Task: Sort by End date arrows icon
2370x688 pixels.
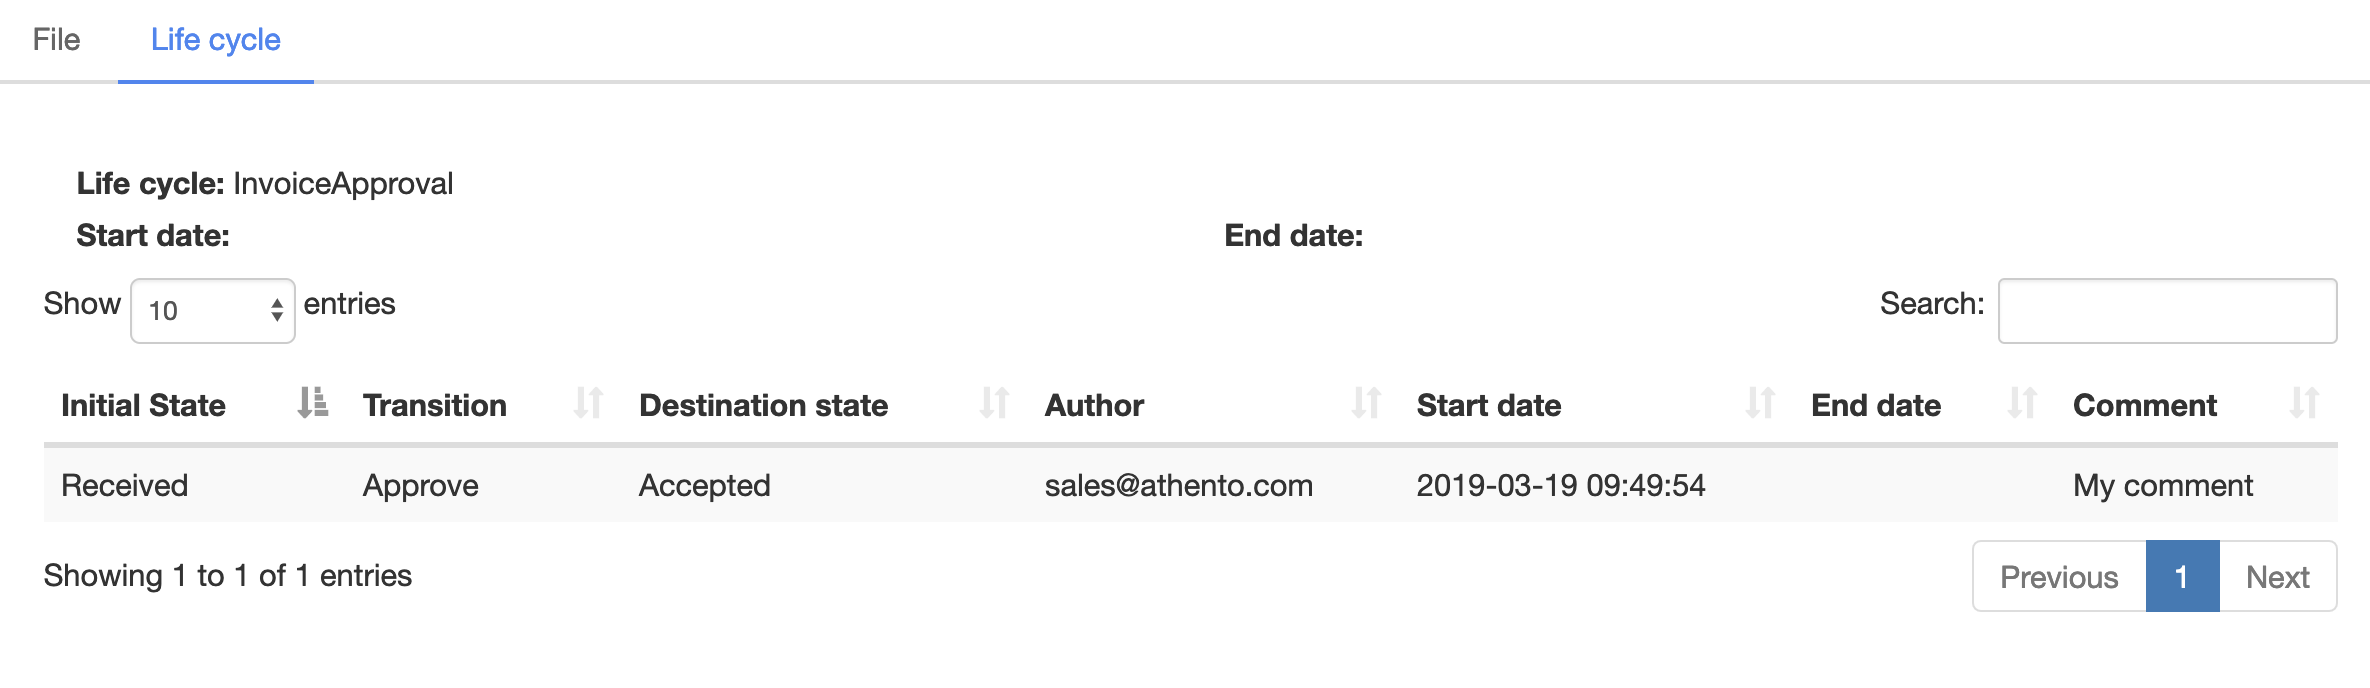Action: (x=2022, y=403)
